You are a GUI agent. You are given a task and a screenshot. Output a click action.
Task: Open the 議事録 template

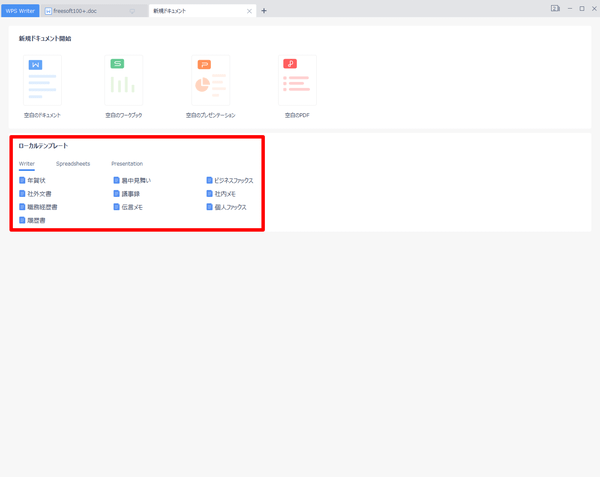click(x=131, y=194)
